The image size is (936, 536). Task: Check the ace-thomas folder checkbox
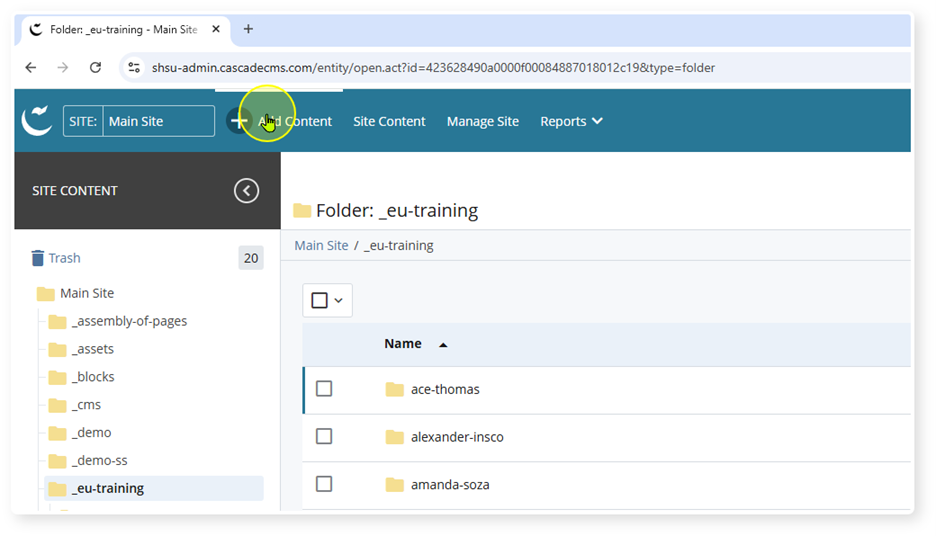(324, 389)
